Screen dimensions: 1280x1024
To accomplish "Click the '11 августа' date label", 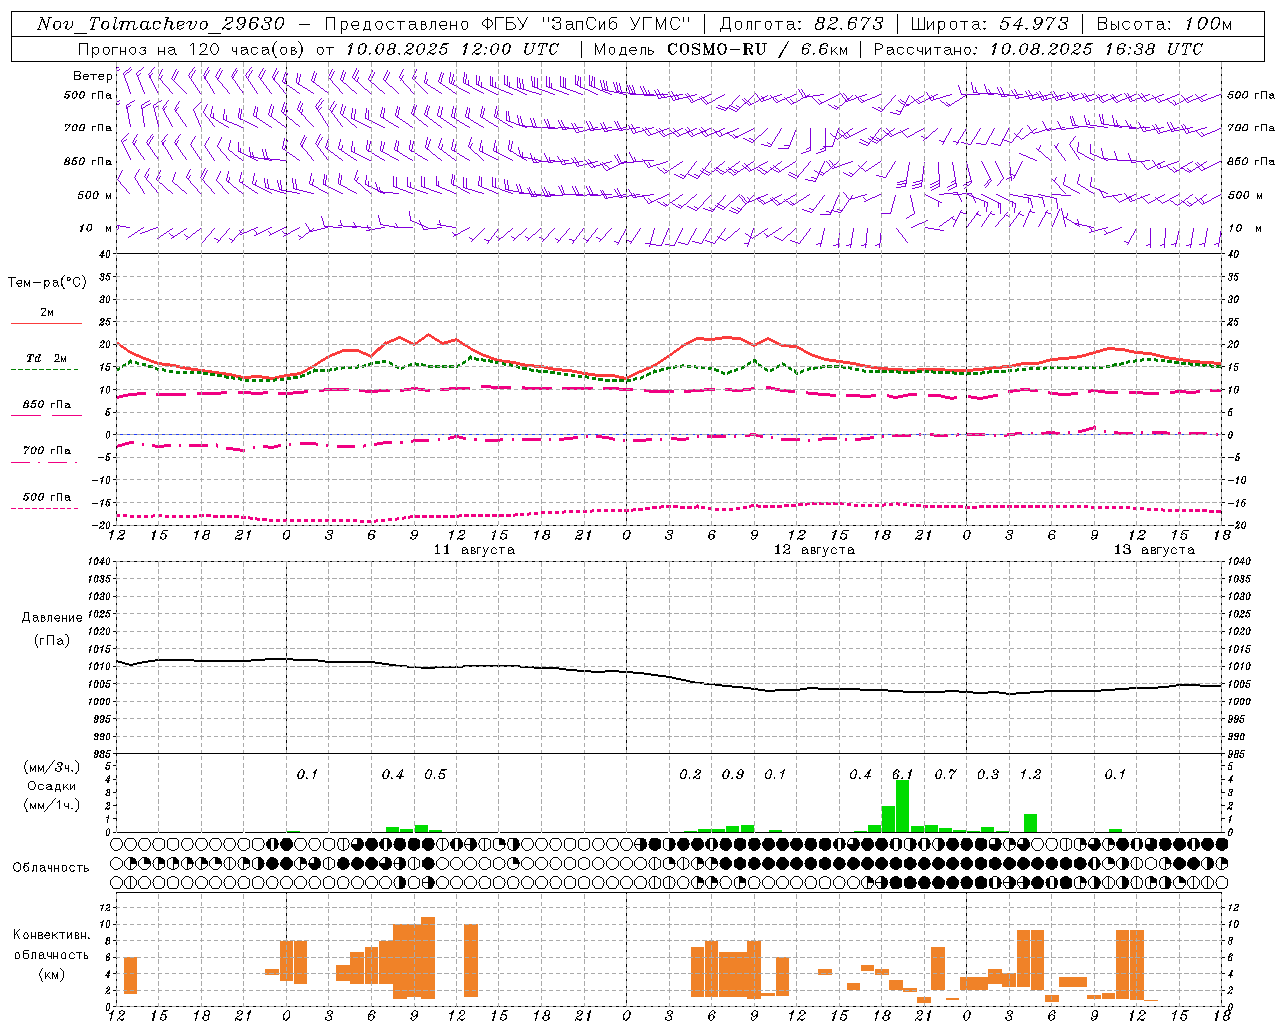I will (474, 550).
